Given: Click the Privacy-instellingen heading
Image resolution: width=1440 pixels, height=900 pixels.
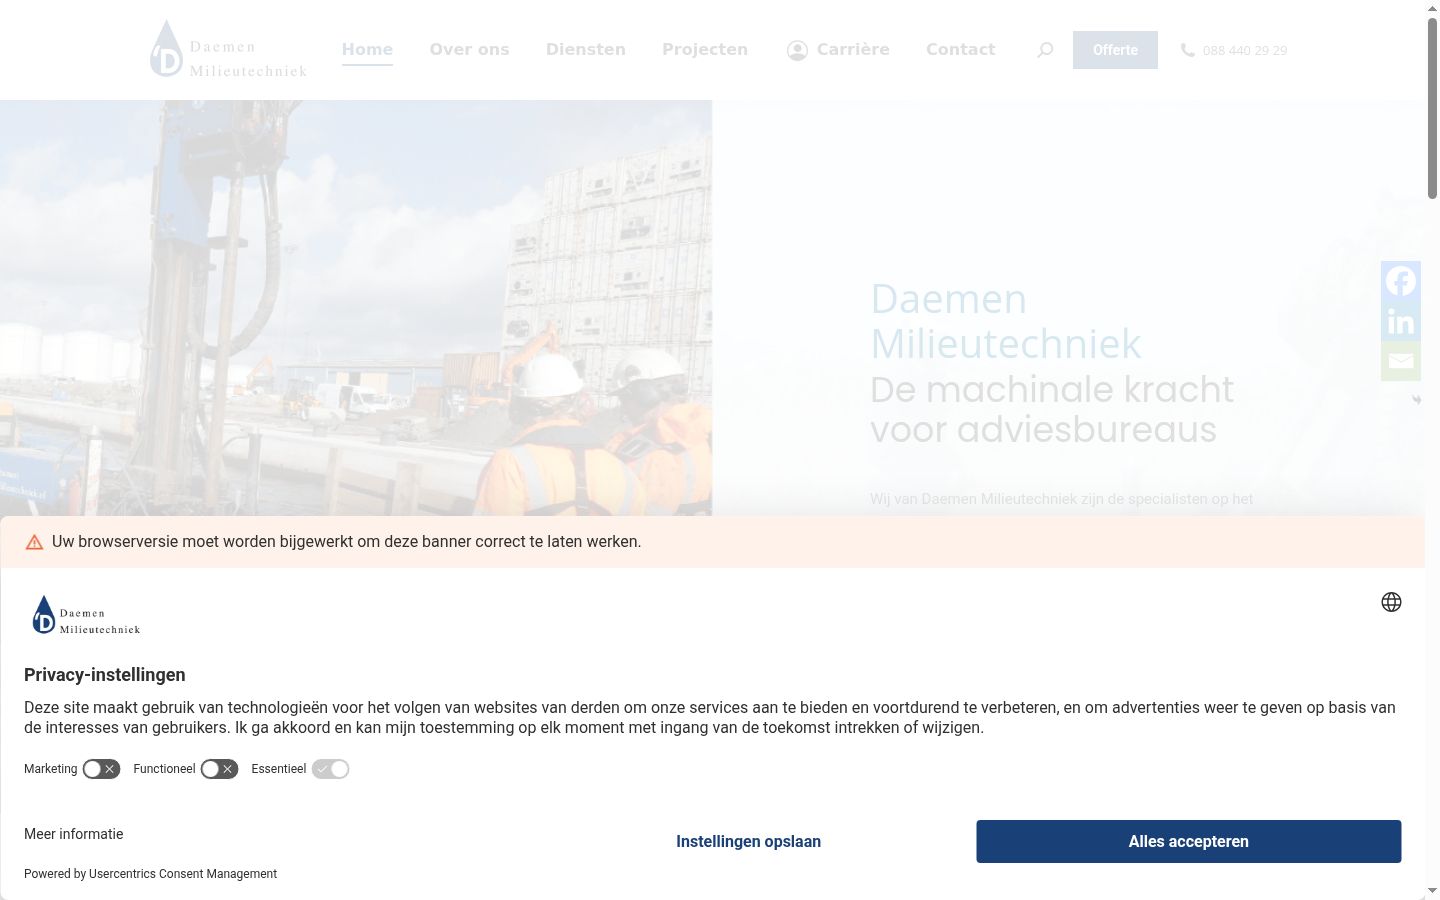Looking at the screenshot, I should pyautogui.click(x=105, y=675).
